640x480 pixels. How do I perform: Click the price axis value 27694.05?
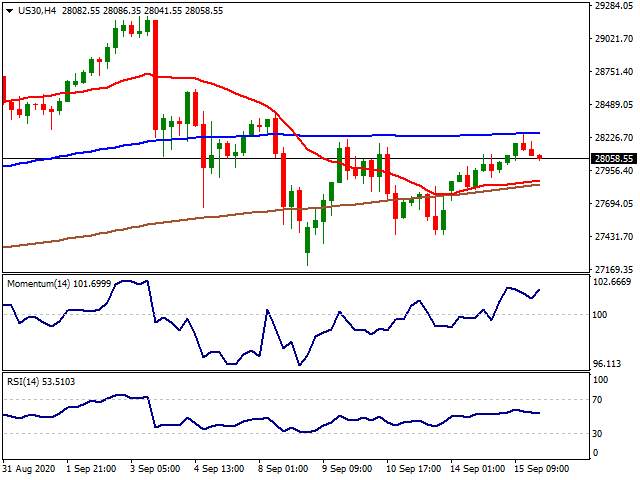[614, 203]
